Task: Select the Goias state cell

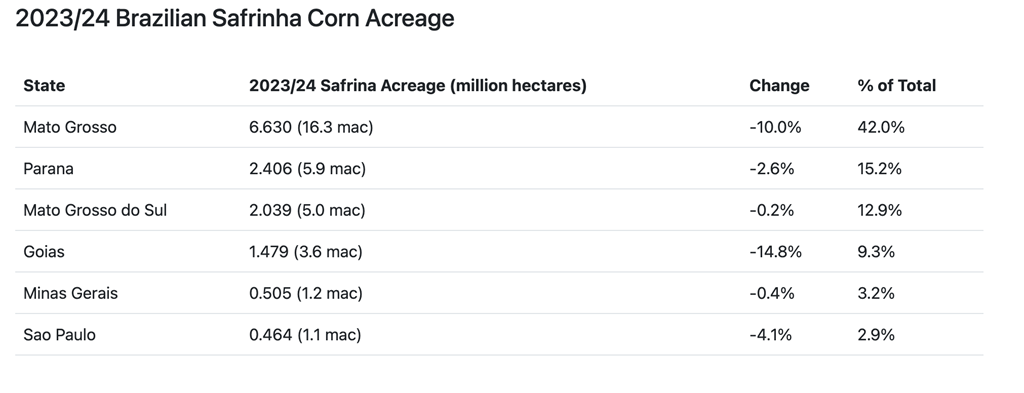Action: click(x=44, y=252)
